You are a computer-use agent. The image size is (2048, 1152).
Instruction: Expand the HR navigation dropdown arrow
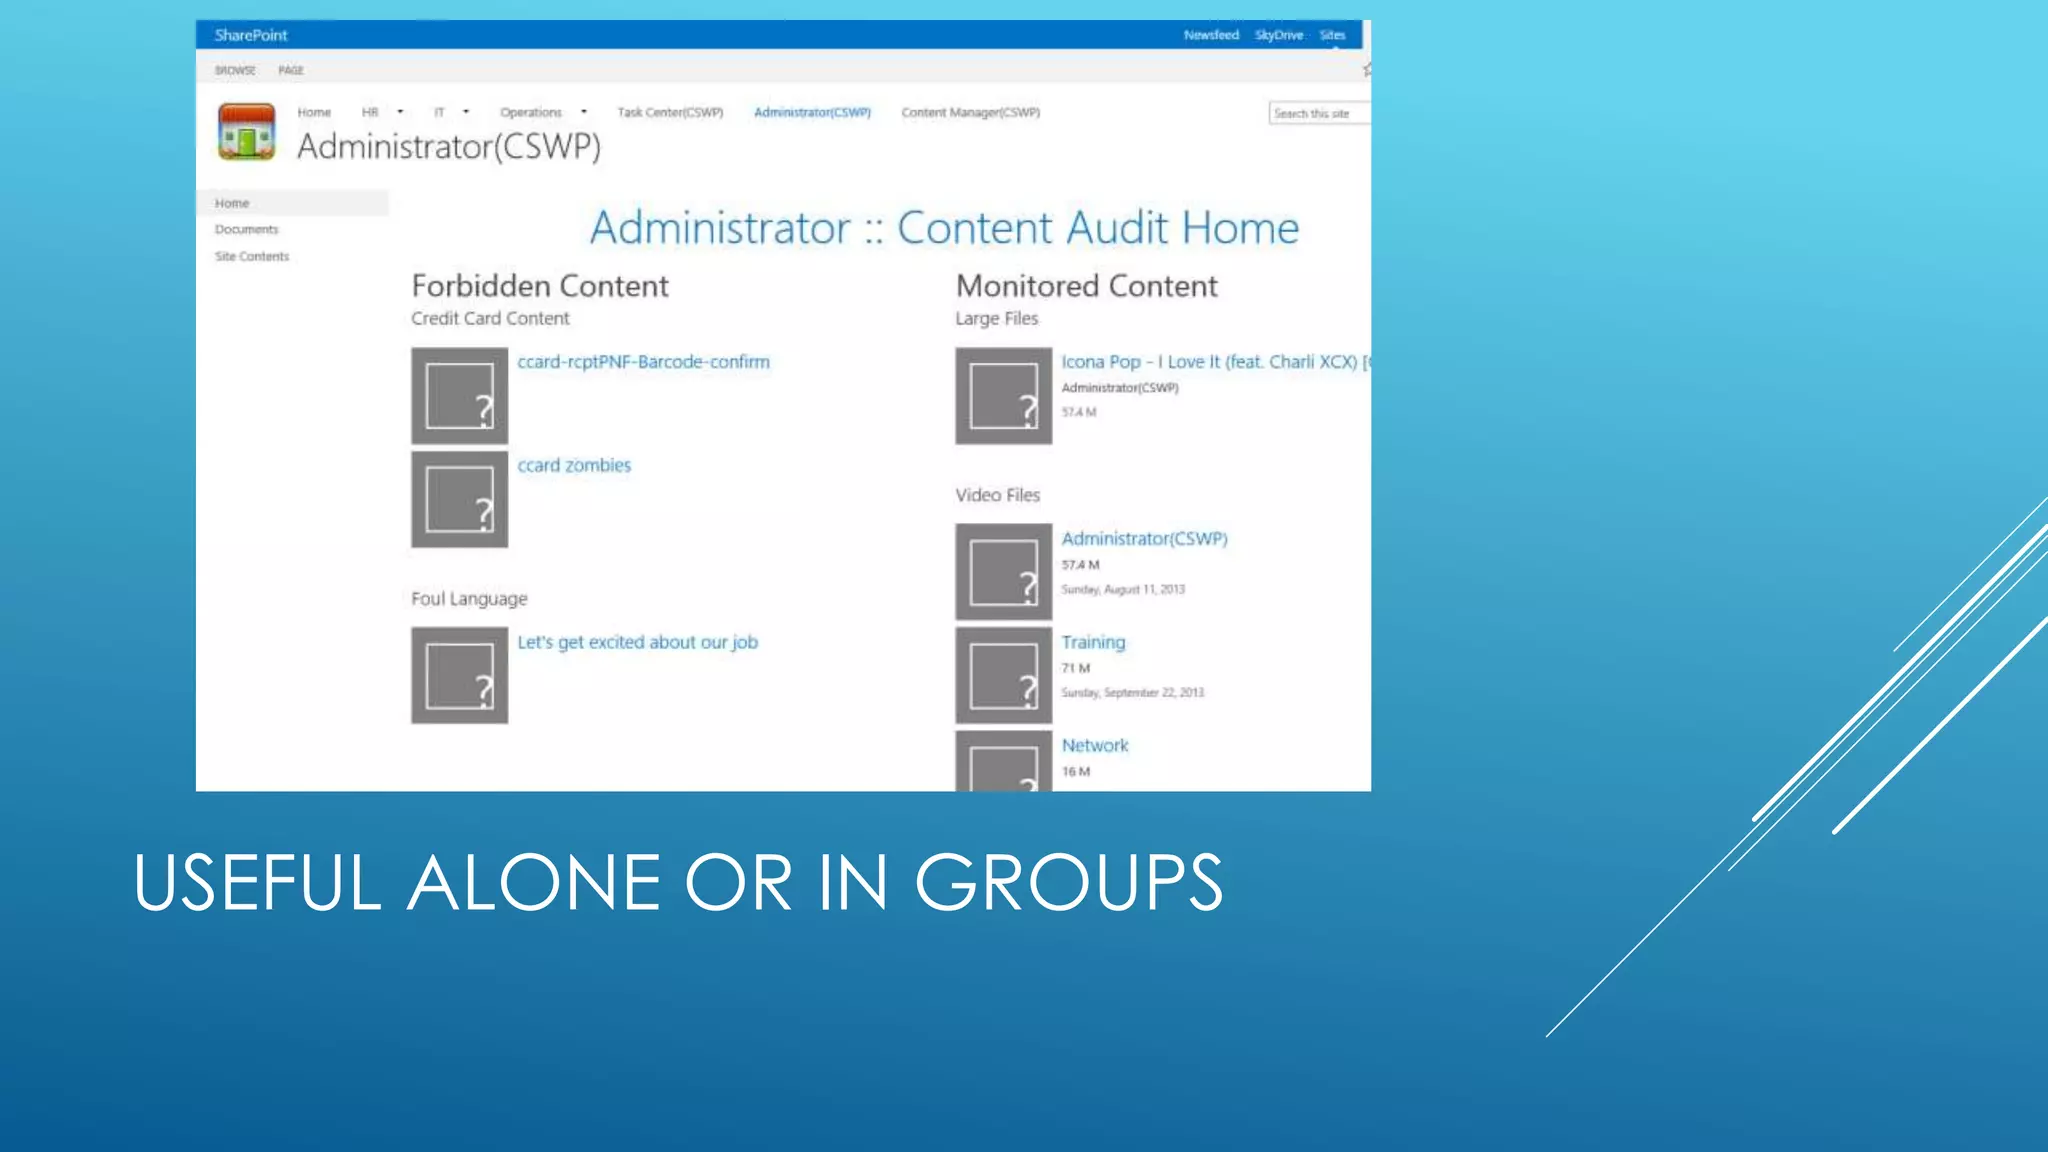400,112
